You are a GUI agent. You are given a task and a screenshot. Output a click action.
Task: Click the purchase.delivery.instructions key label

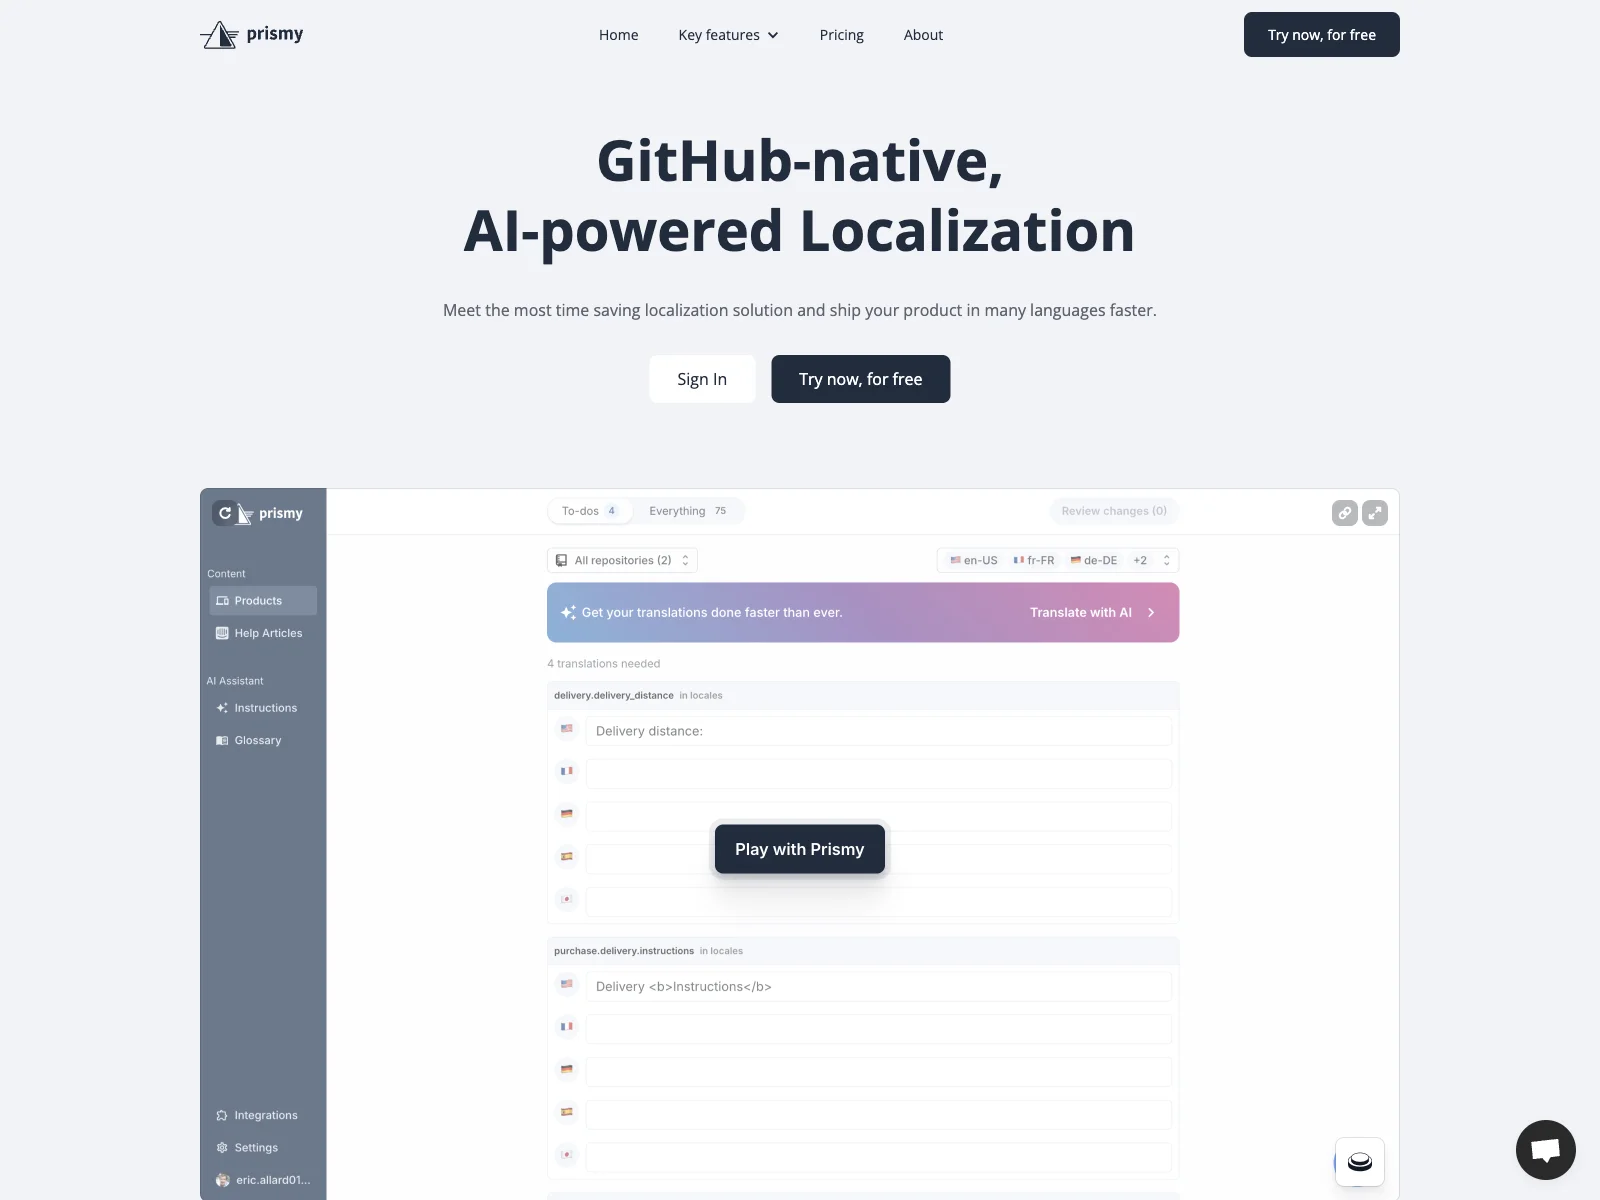(624, 951)
